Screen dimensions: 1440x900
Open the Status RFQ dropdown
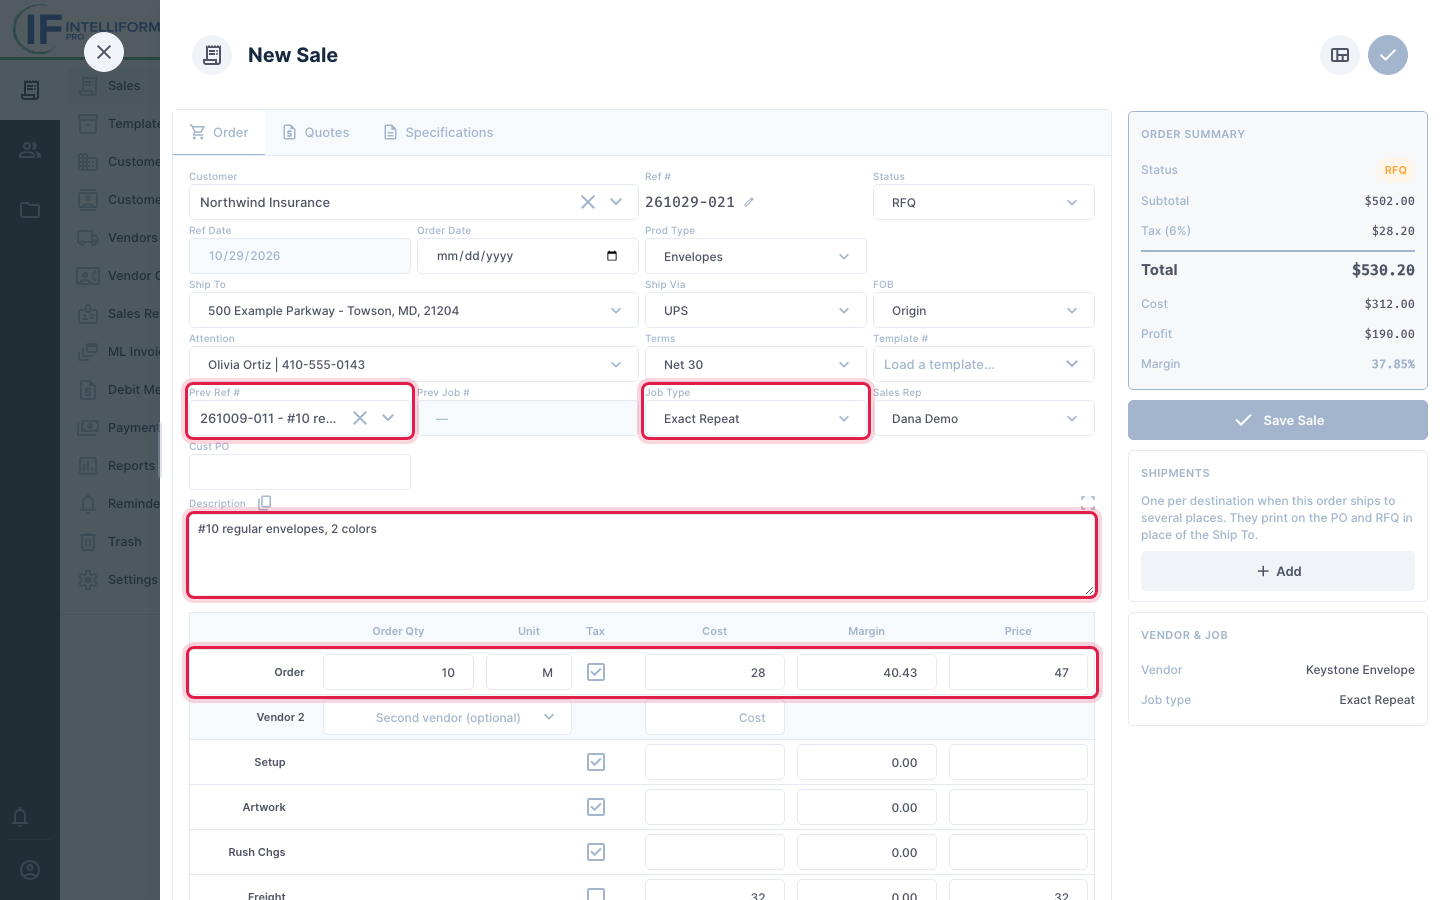(984, 202)
